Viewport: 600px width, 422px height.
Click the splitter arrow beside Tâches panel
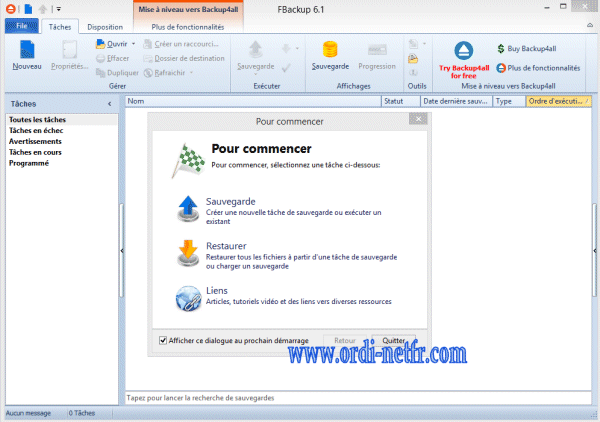click(x=122, y=251)
